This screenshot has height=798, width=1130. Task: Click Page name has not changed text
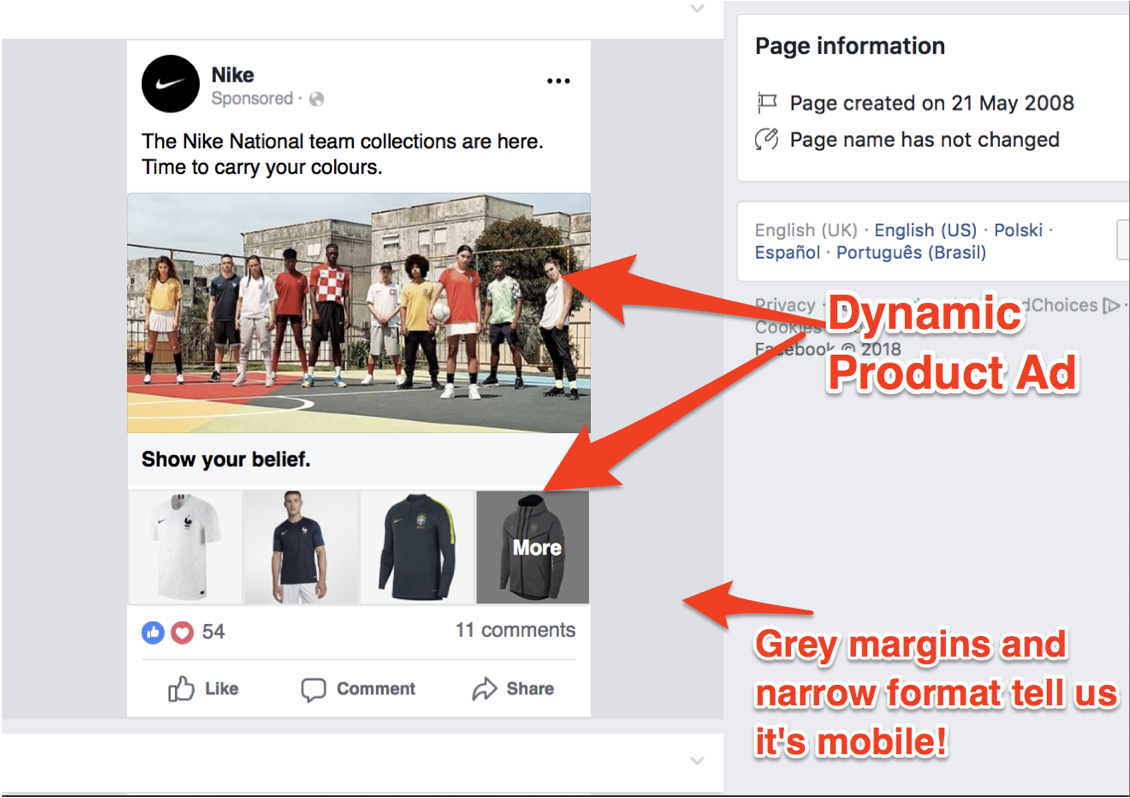[925, 139]
